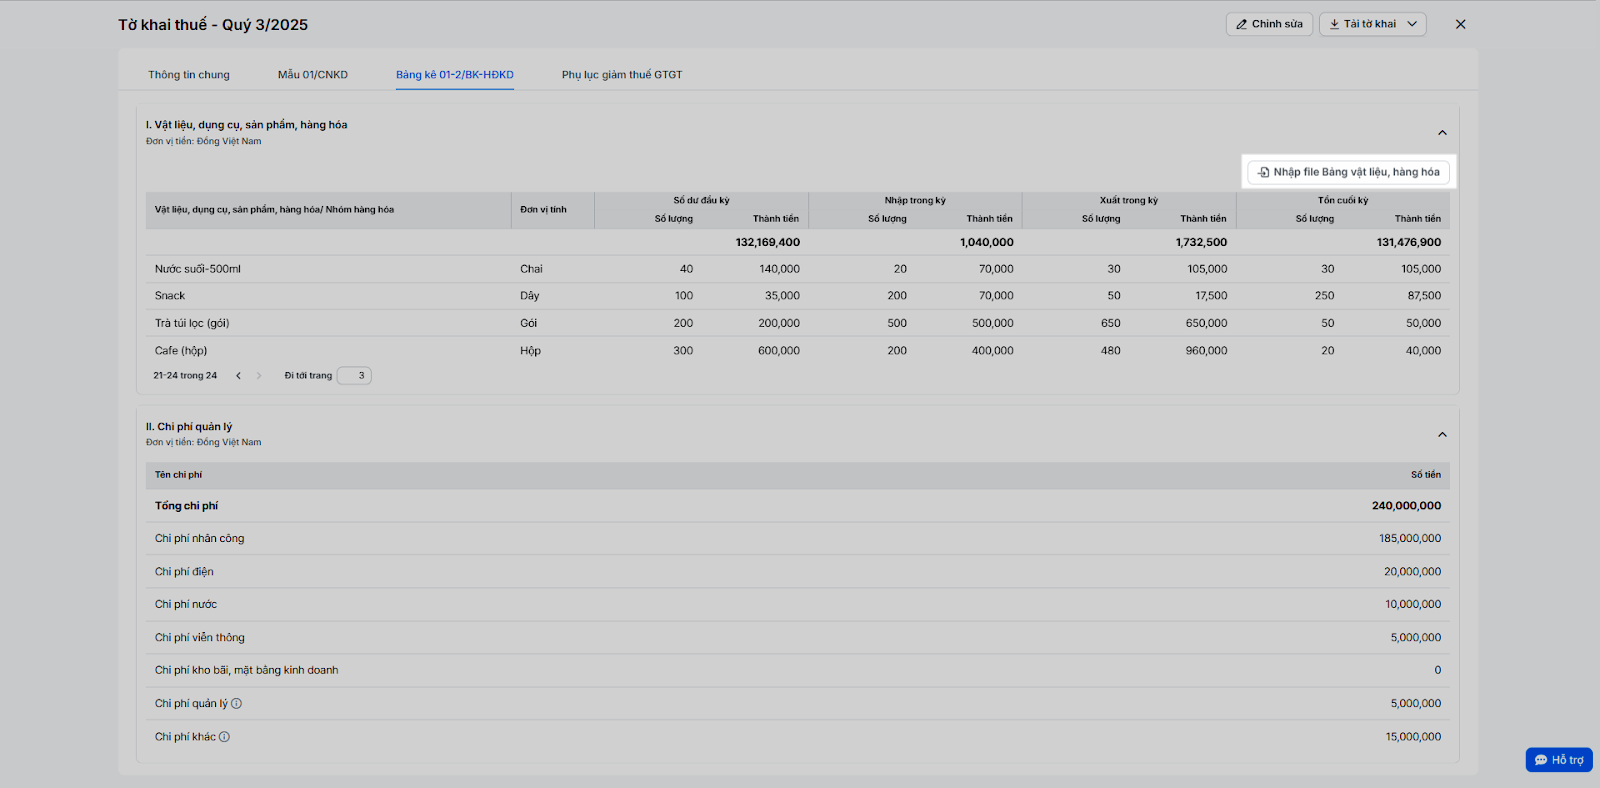Viewport: 1600px width, 788px height.
Task: Click the Đi tới trang page input
Action: tap(354, 376)
